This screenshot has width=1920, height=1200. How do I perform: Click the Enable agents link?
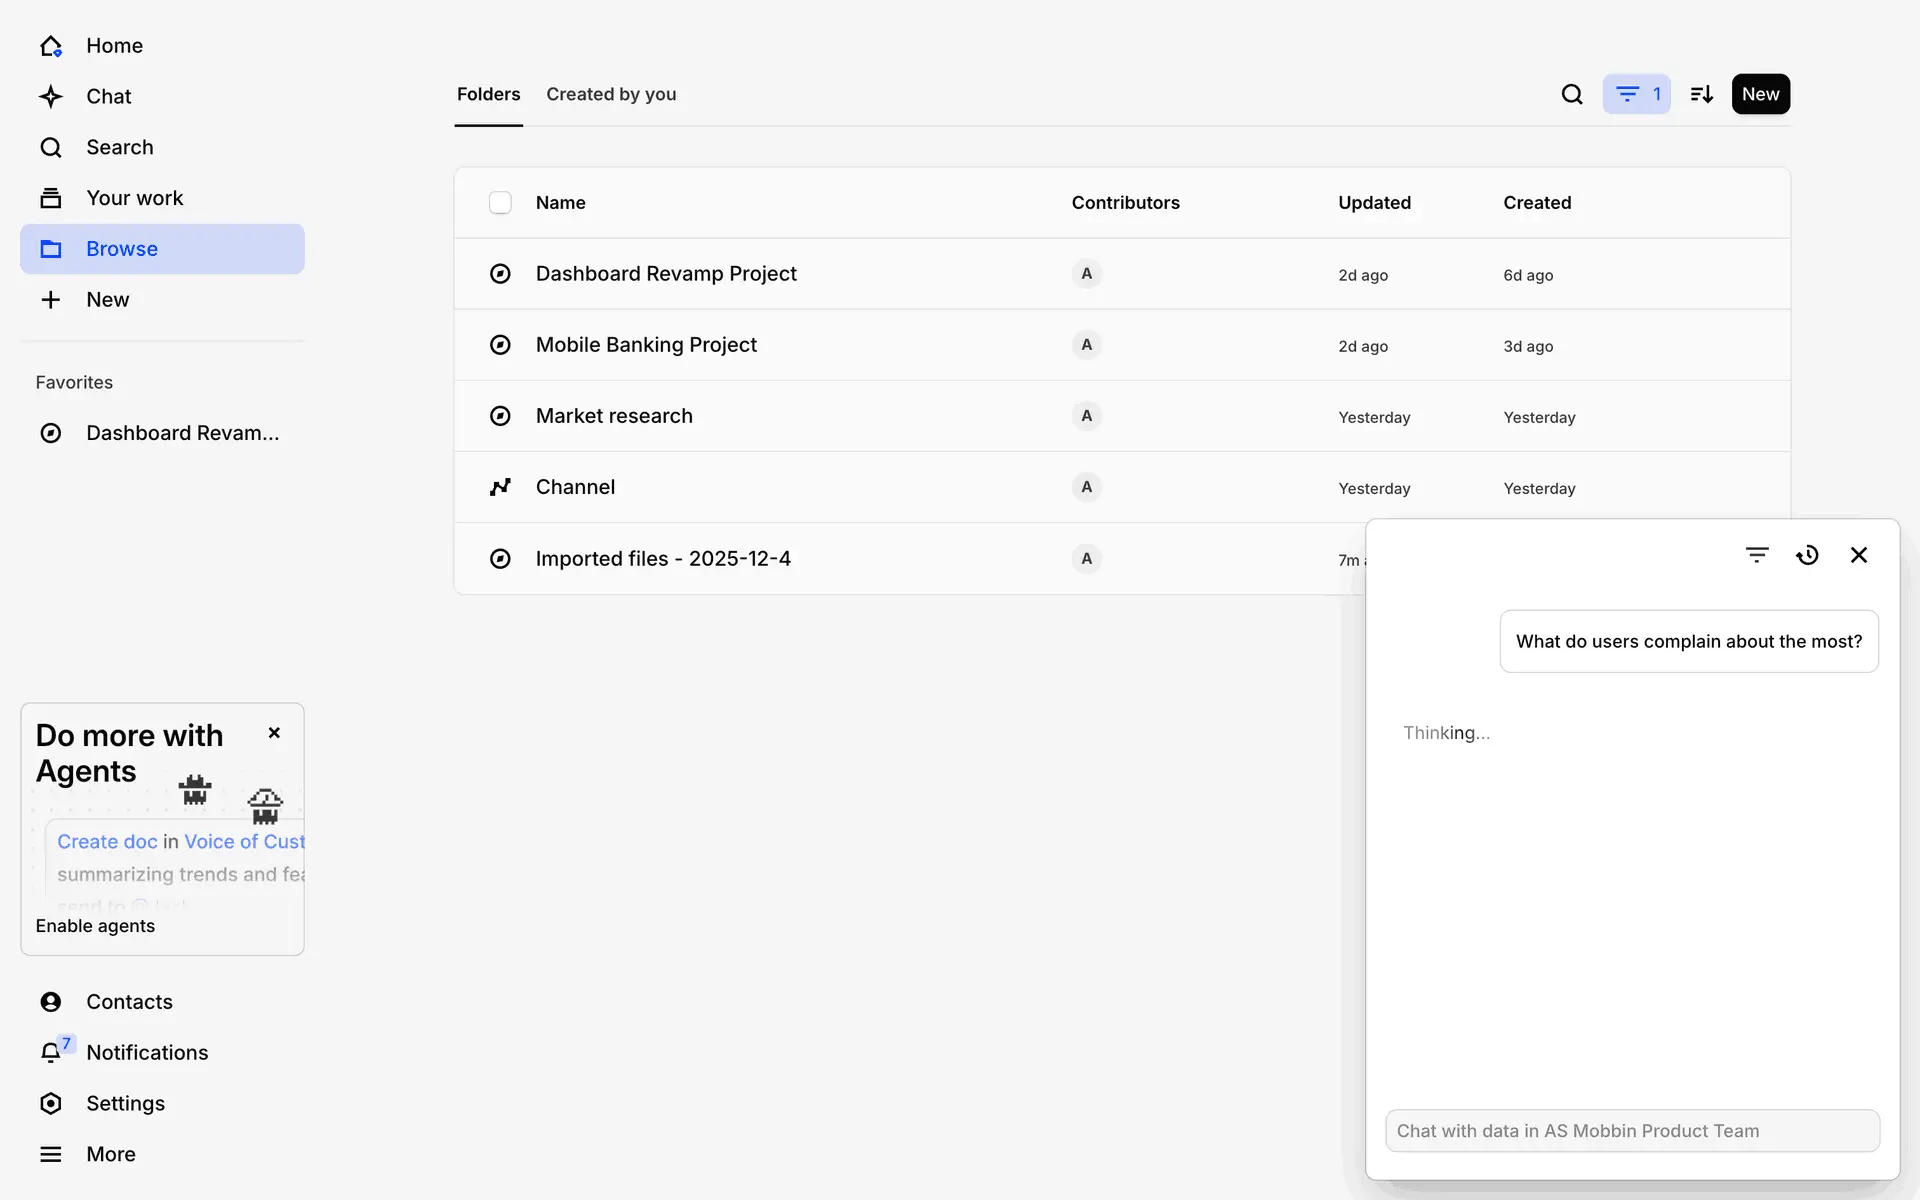click(x=95, y=926)
